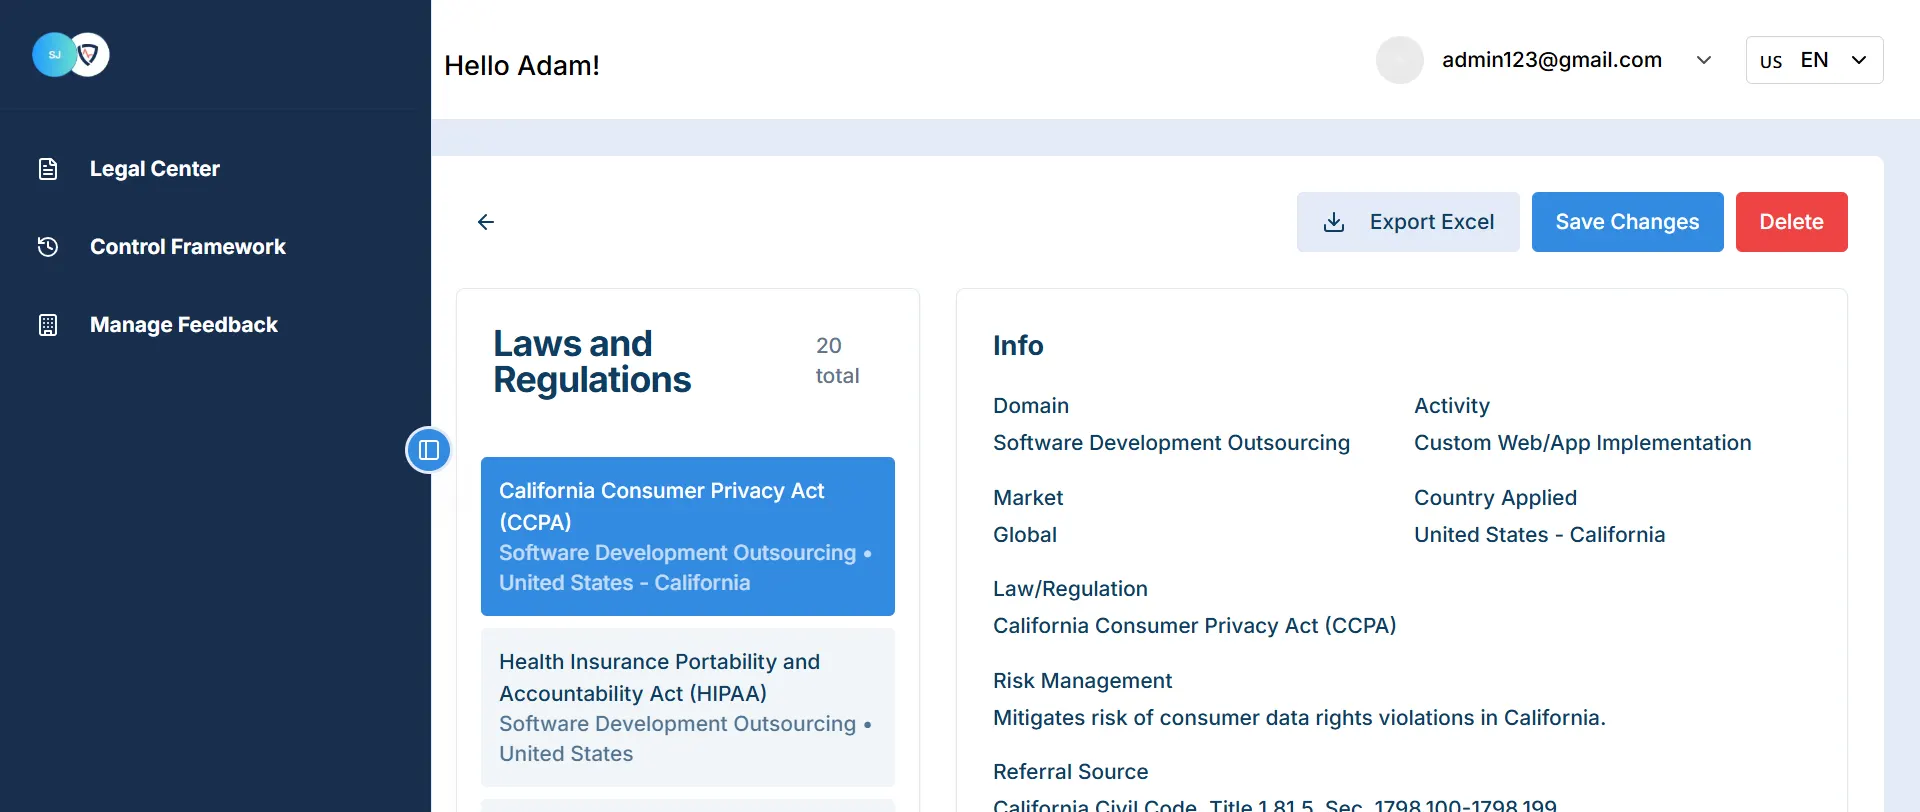Click the red Delete button
Screen dimensions: 1920x812
pos(1791,222)
